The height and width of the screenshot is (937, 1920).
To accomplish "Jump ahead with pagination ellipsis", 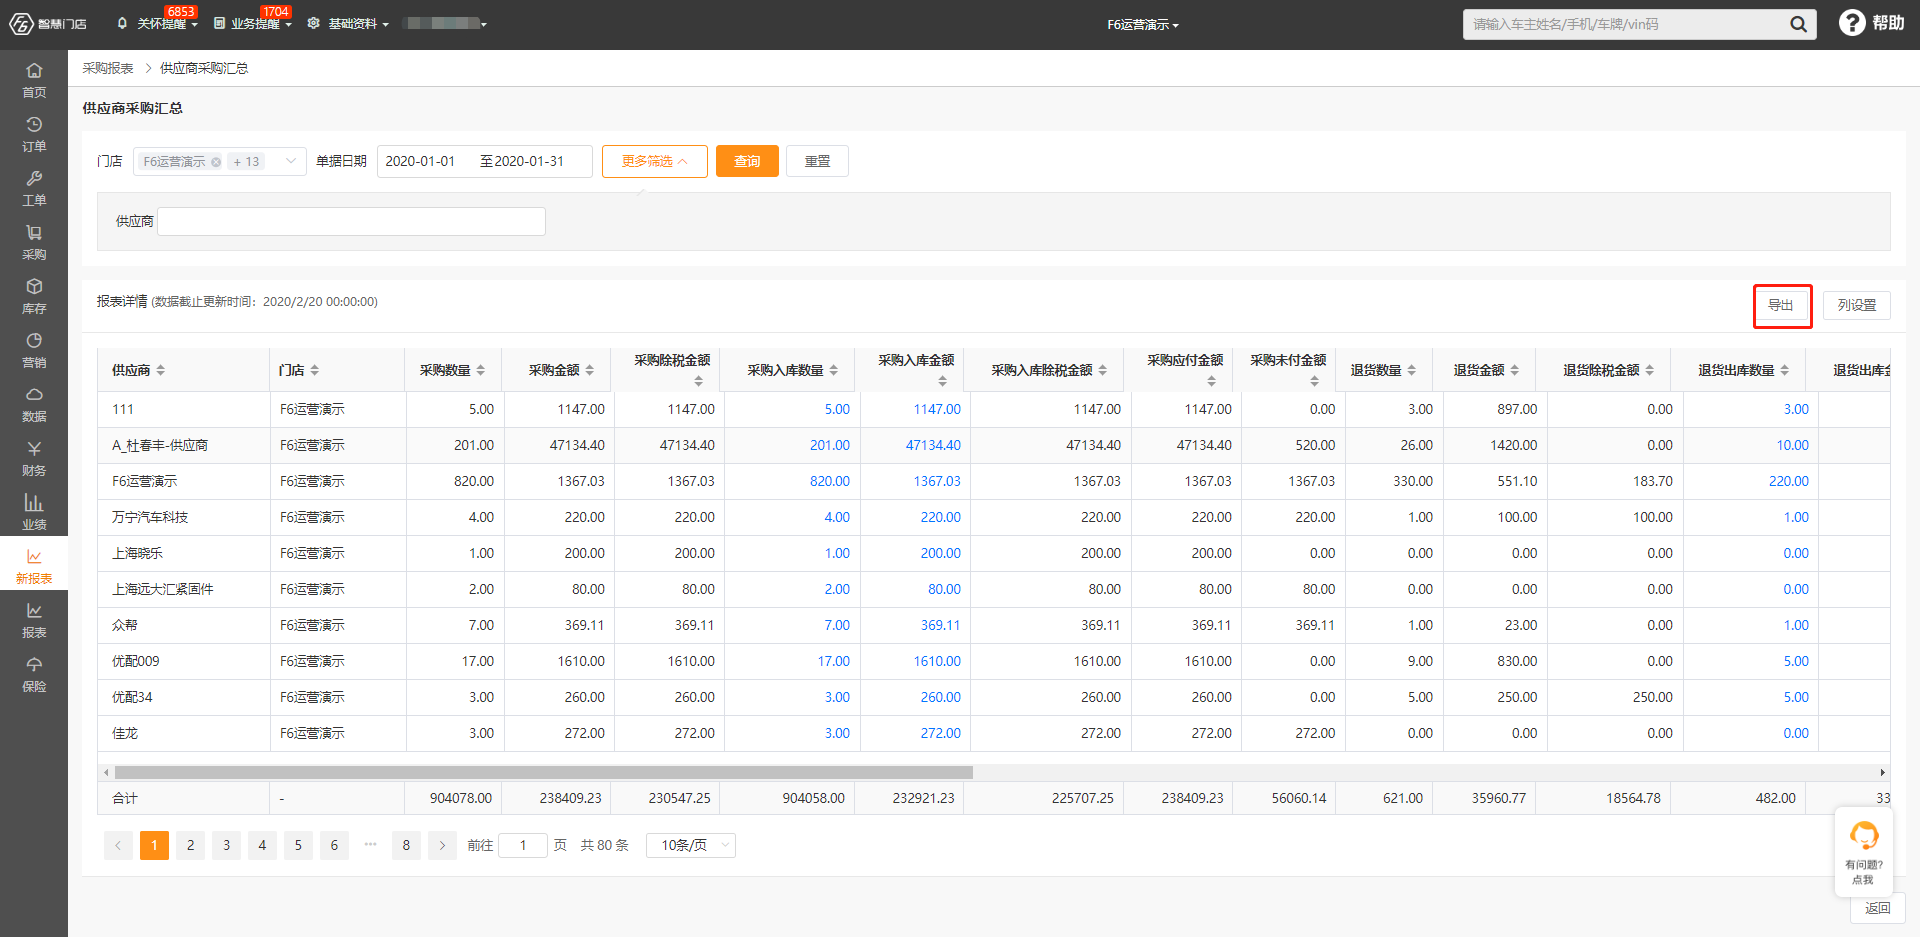I will coord(370,845).
